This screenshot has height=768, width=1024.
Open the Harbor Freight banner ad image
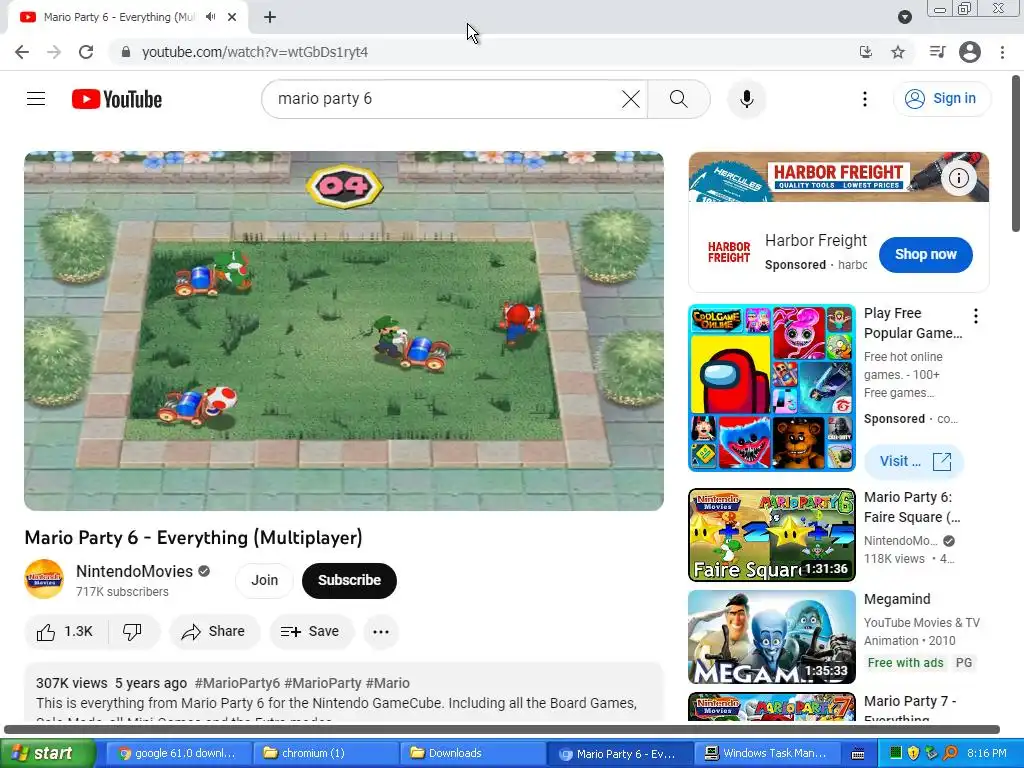coord(839,177)
